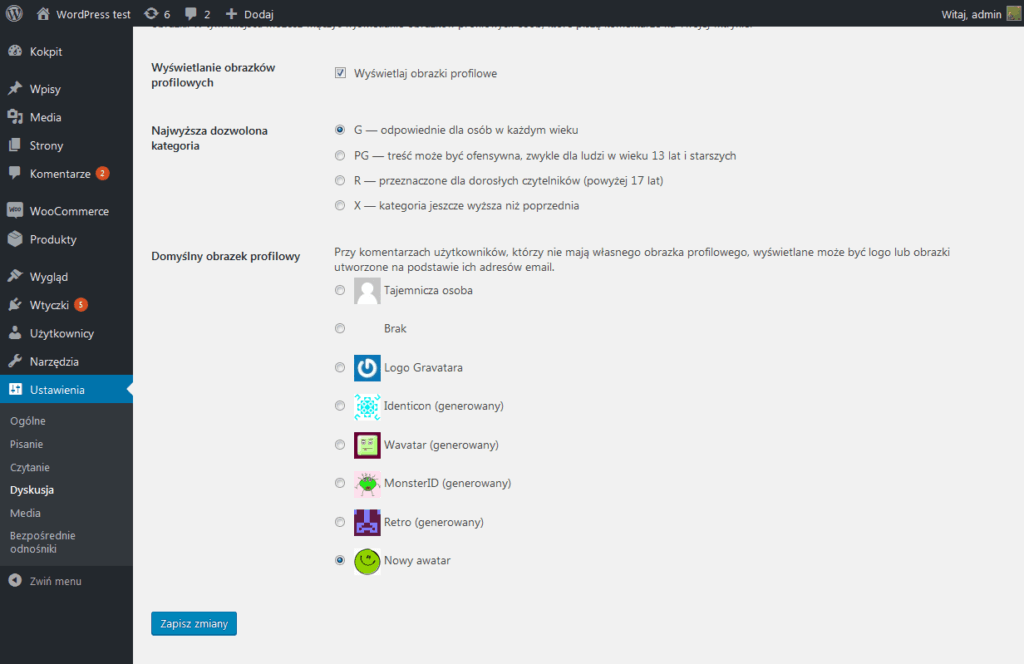Click the Retro avatar image
The image size is (1024, 664).
(367, 522)
